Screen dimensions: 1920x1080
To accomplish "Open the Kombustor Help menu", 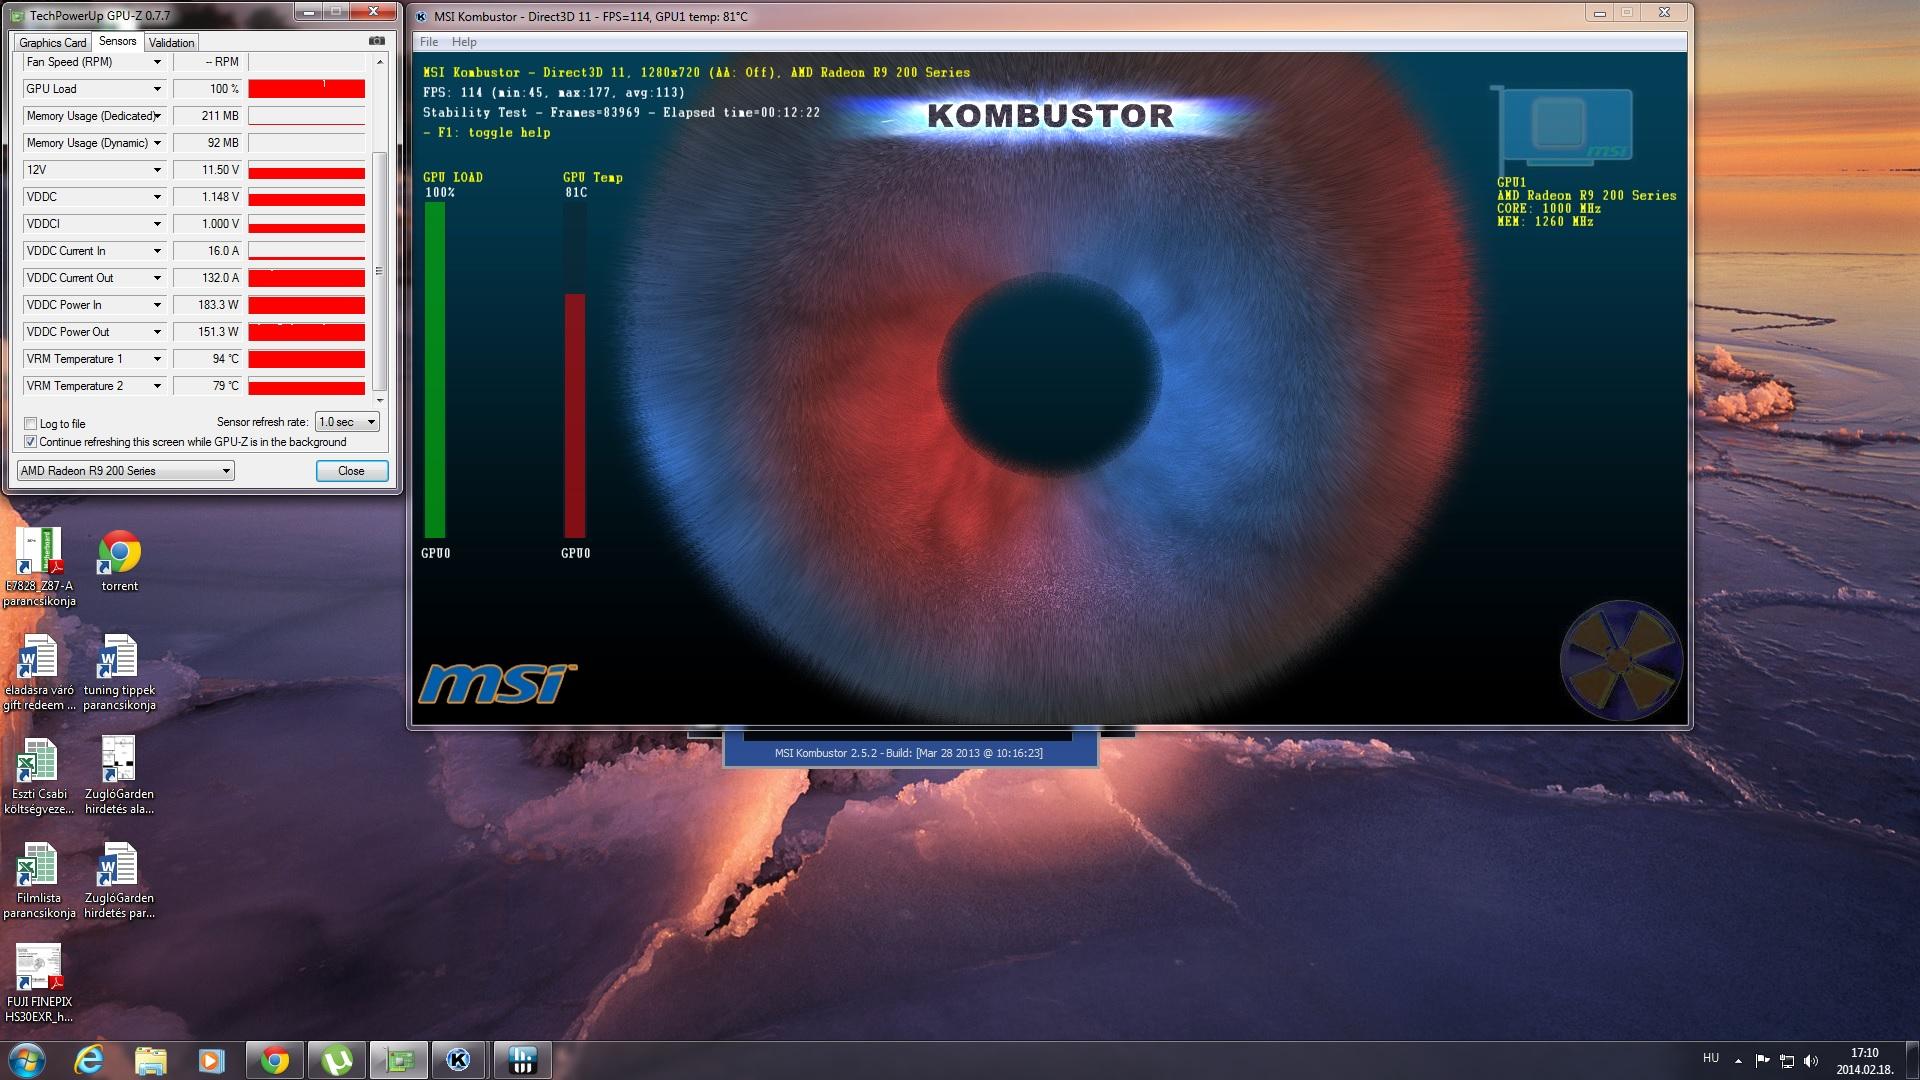I will click(464, 42).
